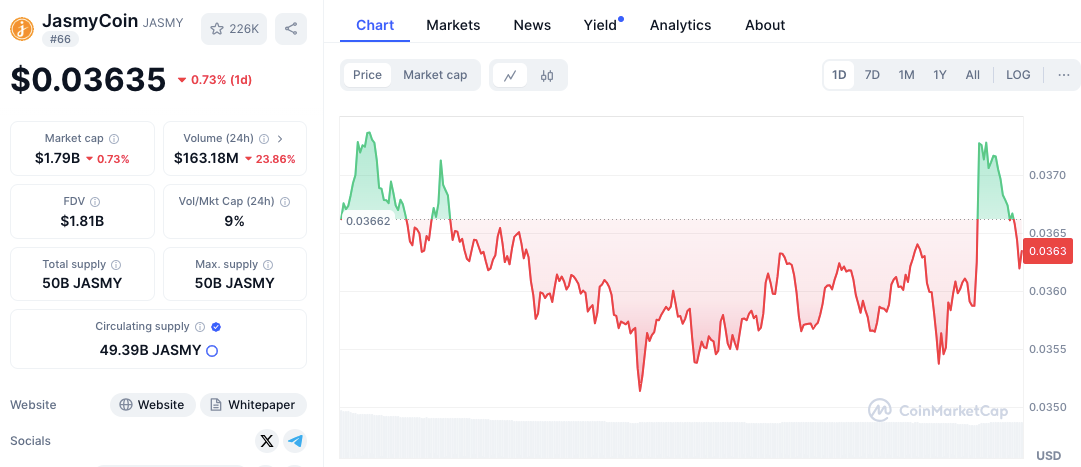
Task: Click the share icon button
Action: (291, 29)
